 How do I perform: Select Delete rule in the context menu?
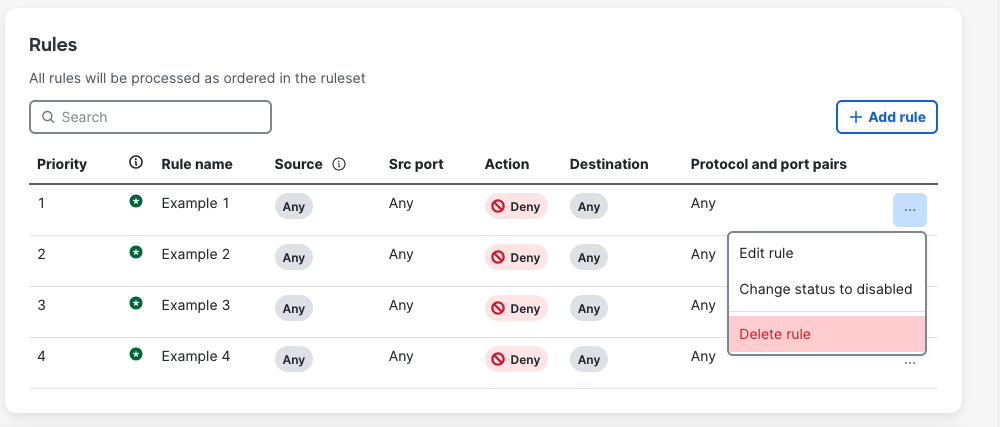click(774, 334)
